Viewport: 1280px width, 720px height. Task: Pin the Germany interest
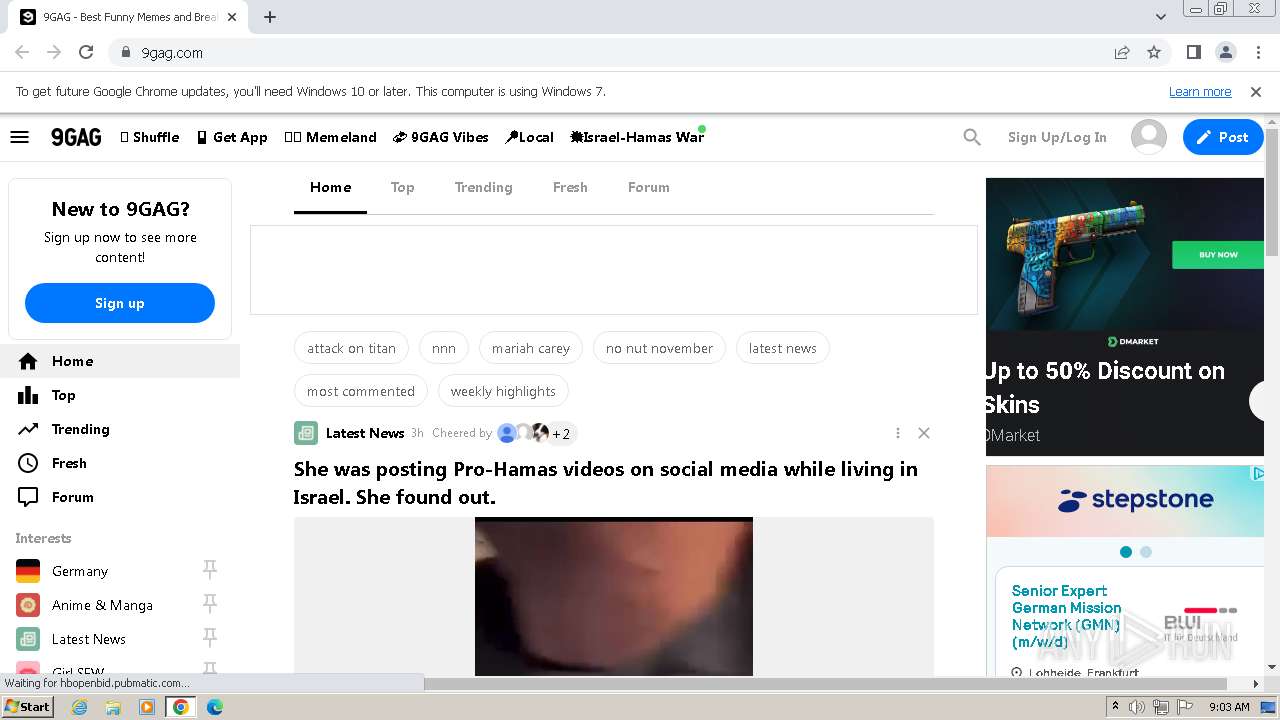pyautogui.click(x=209, y=570)
